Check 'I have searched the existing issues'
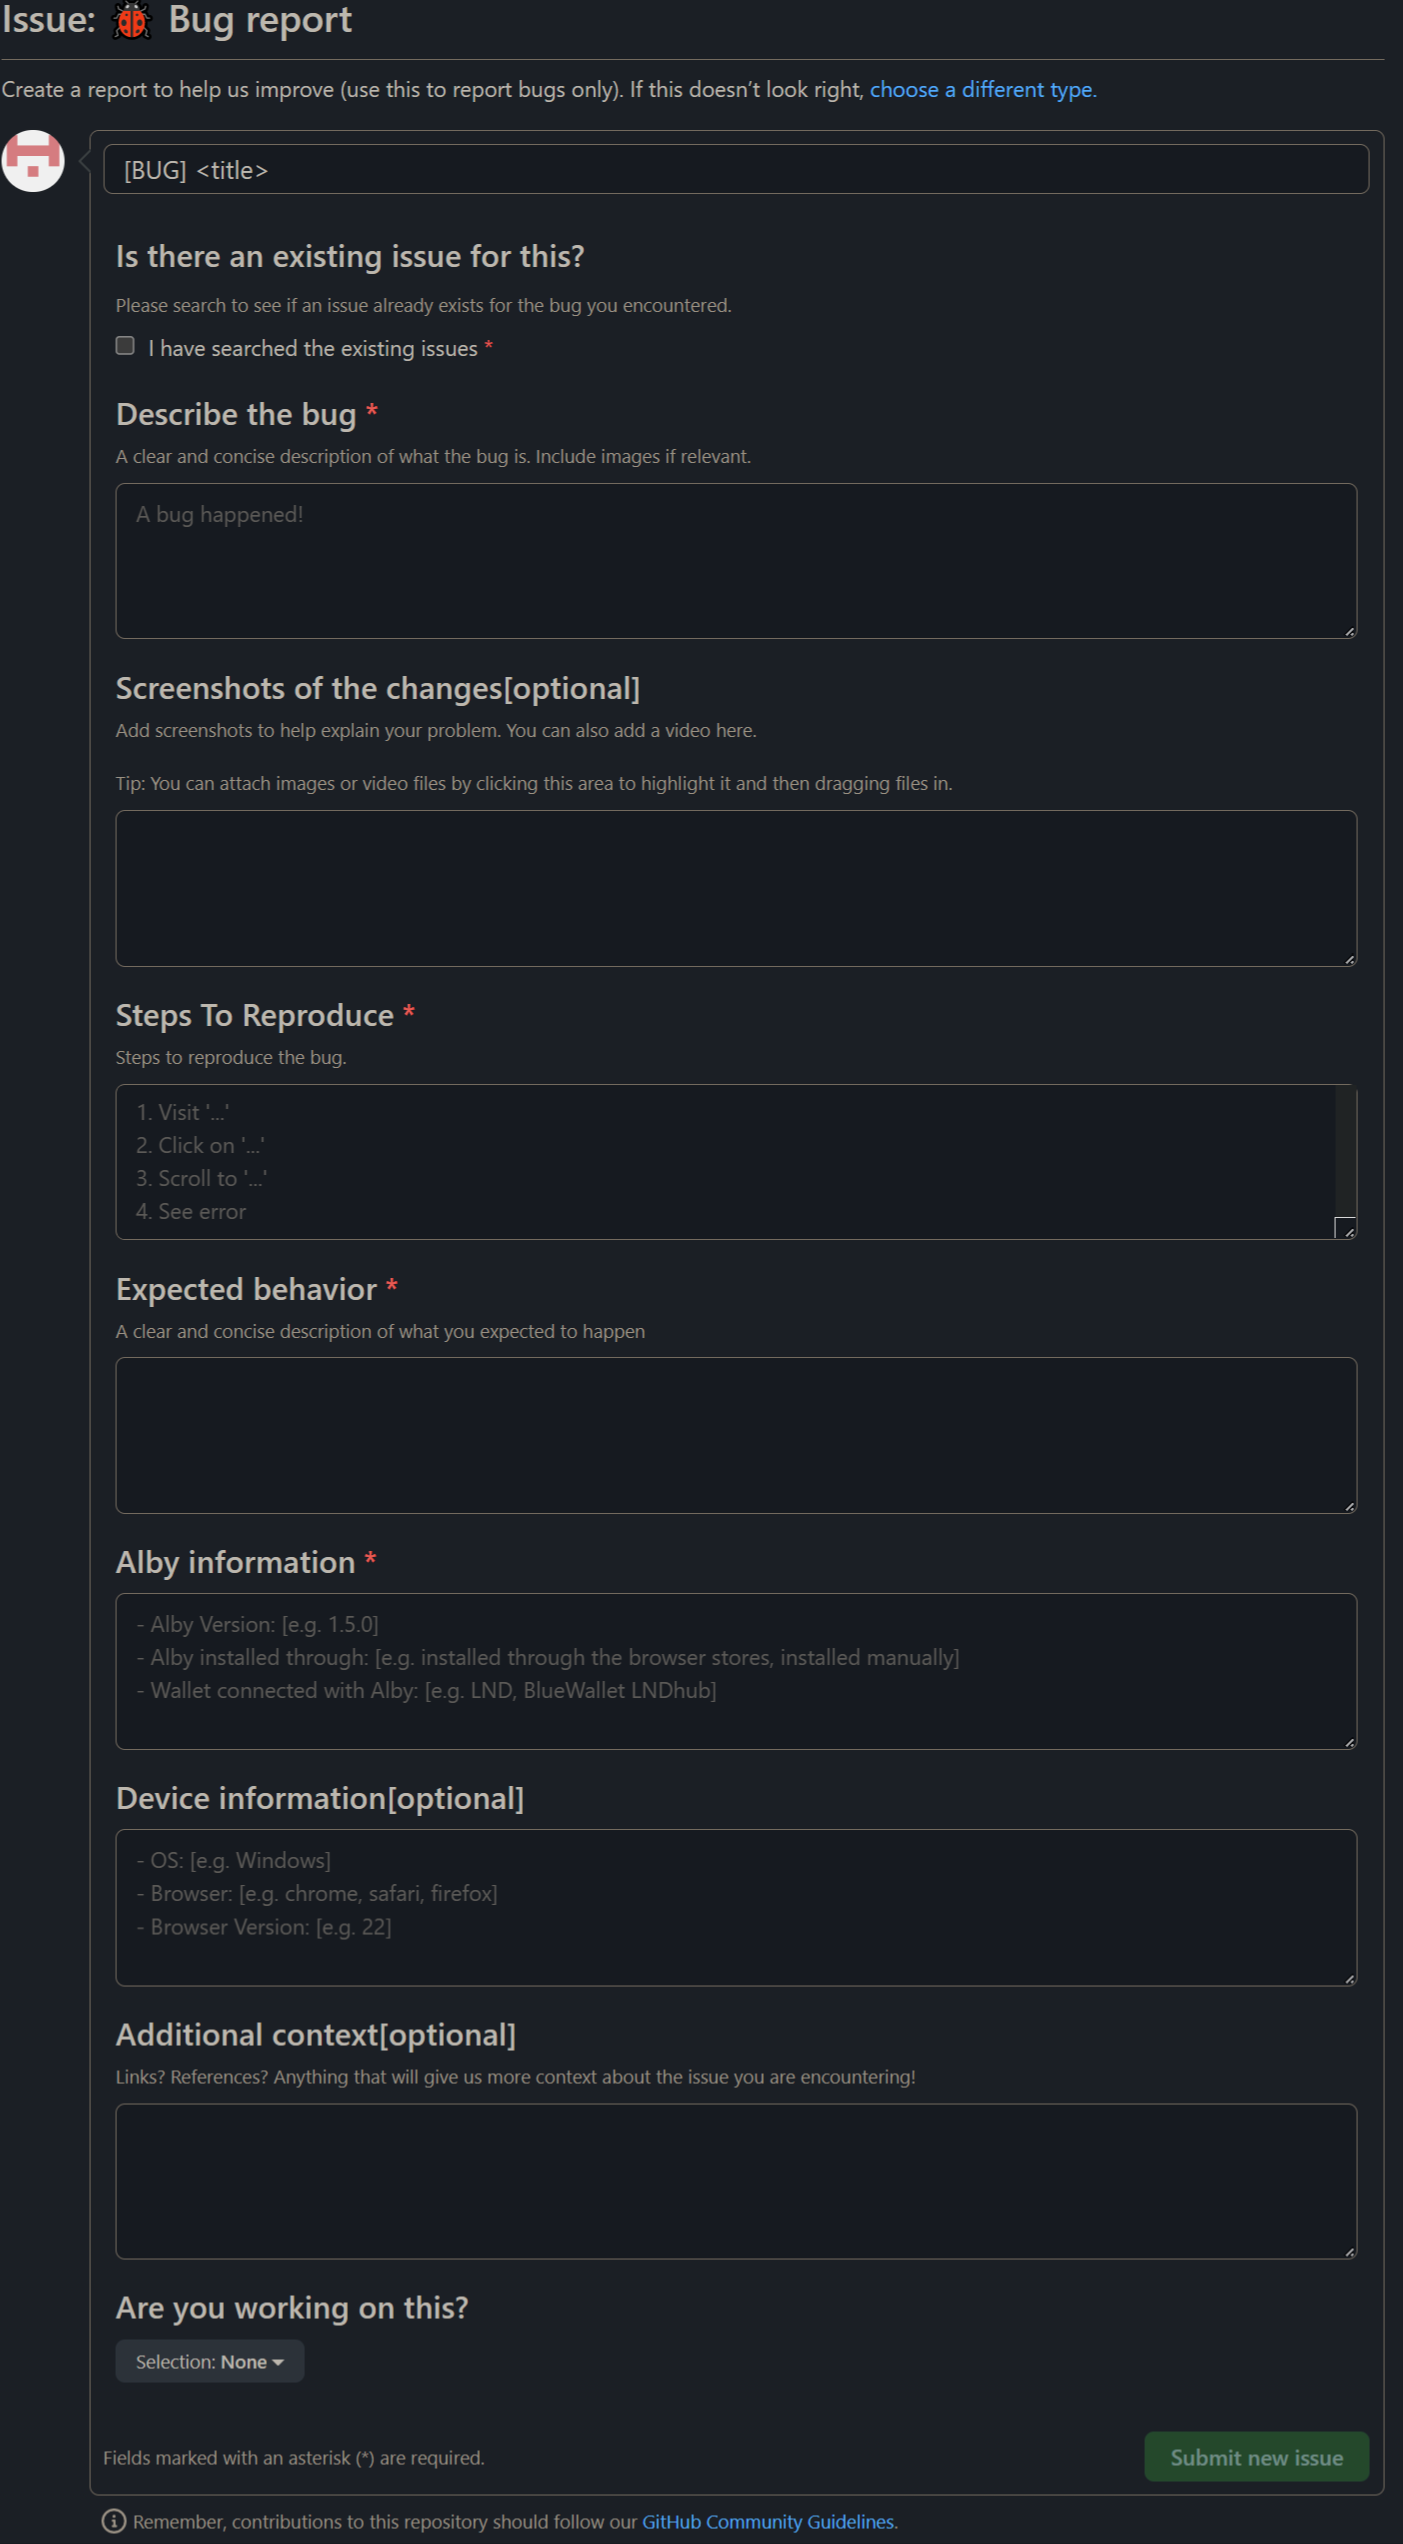The width and height of the screenshot is (1403, 2544). click(x=125, y=345)
